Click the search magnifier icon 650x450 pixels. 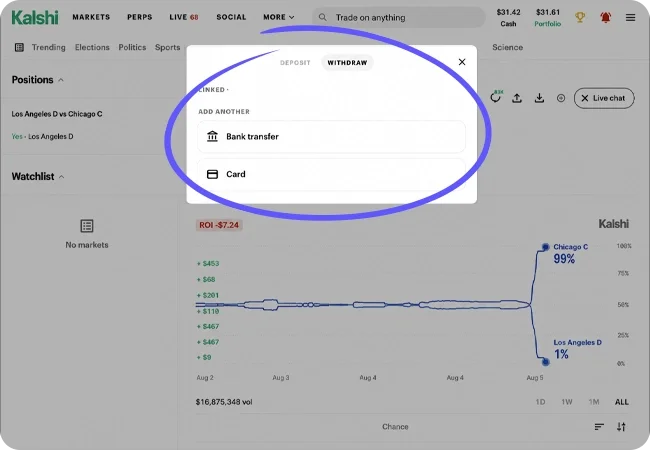pos(323,17)
